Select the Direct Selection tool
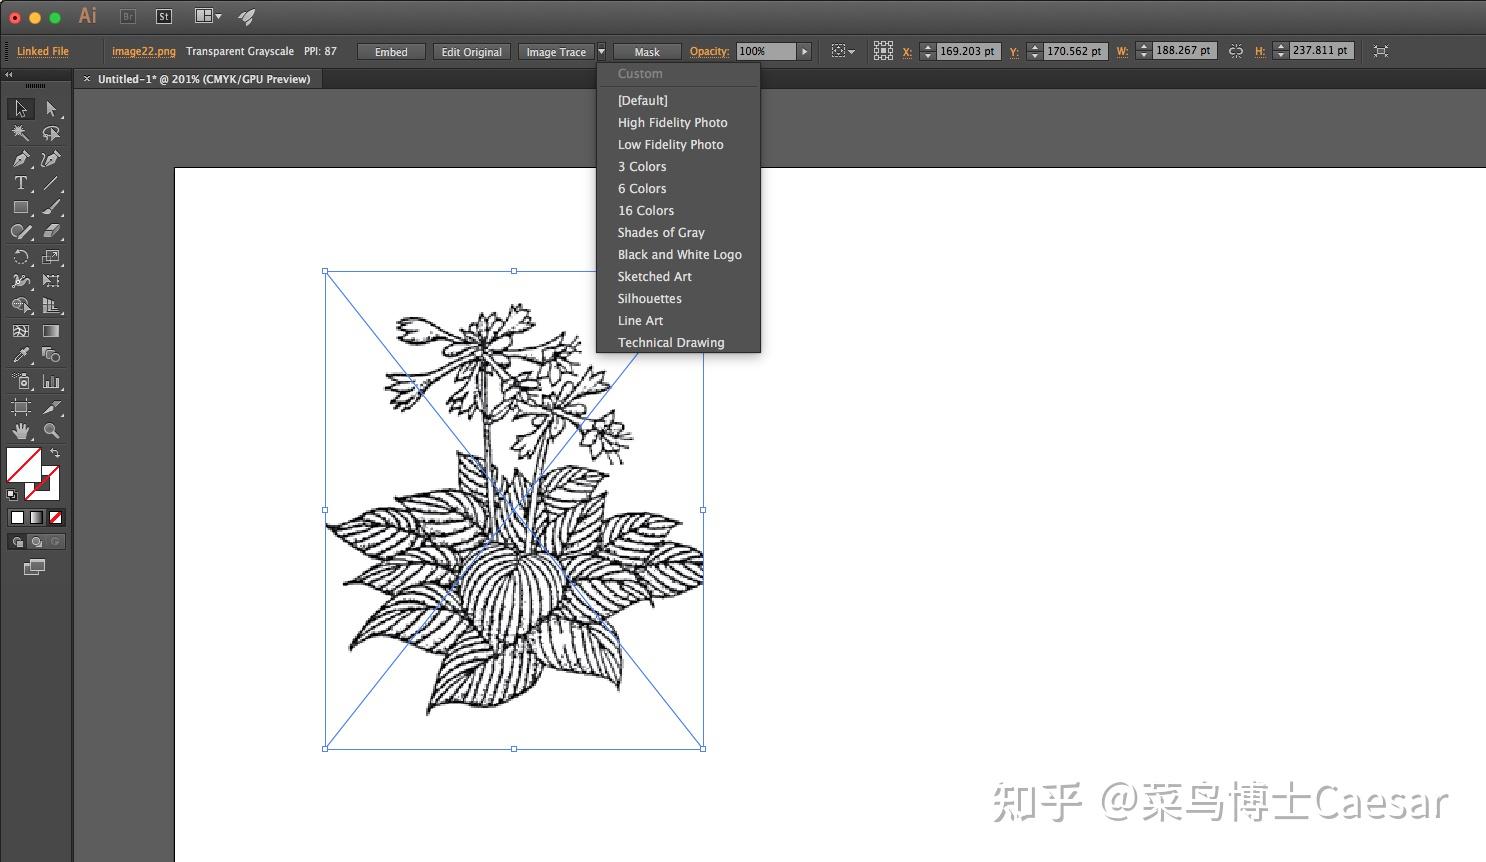Image resolution: width=1486 pixels, height=862 pixels. (51, 109)
